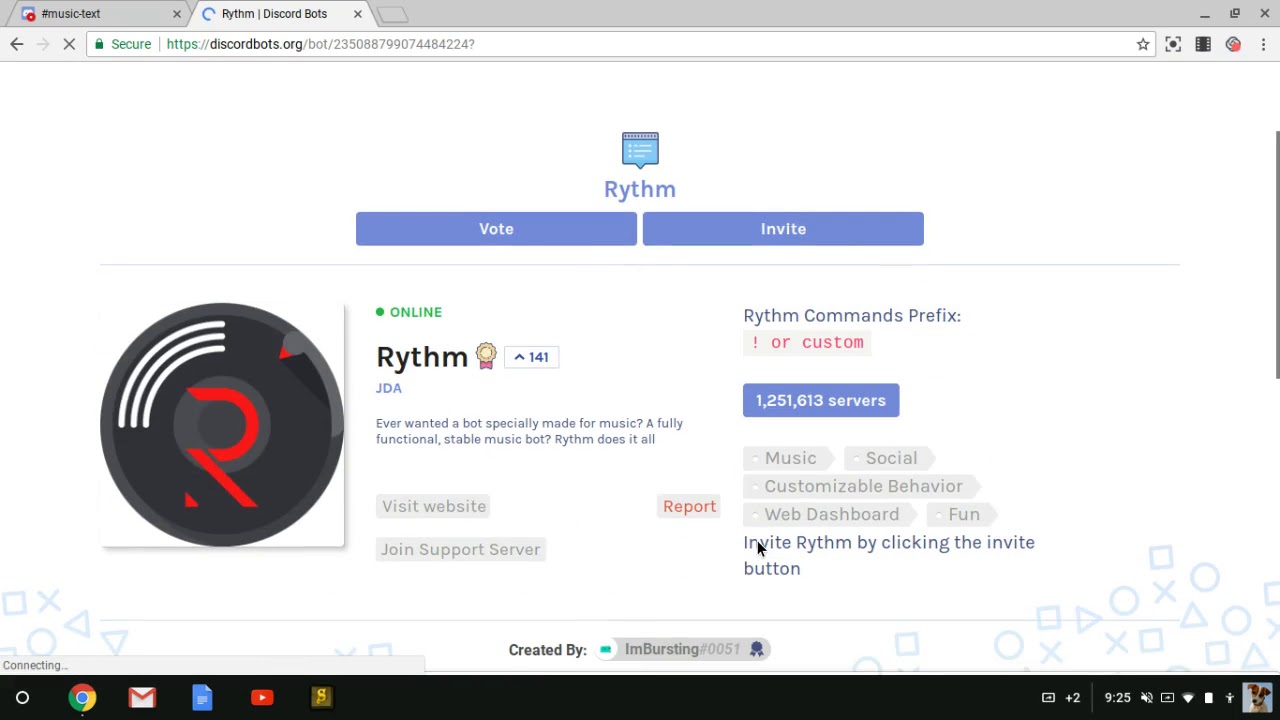Select the Music tag
This screenshot has width=1280, height=720.
[x=789, y=458]
